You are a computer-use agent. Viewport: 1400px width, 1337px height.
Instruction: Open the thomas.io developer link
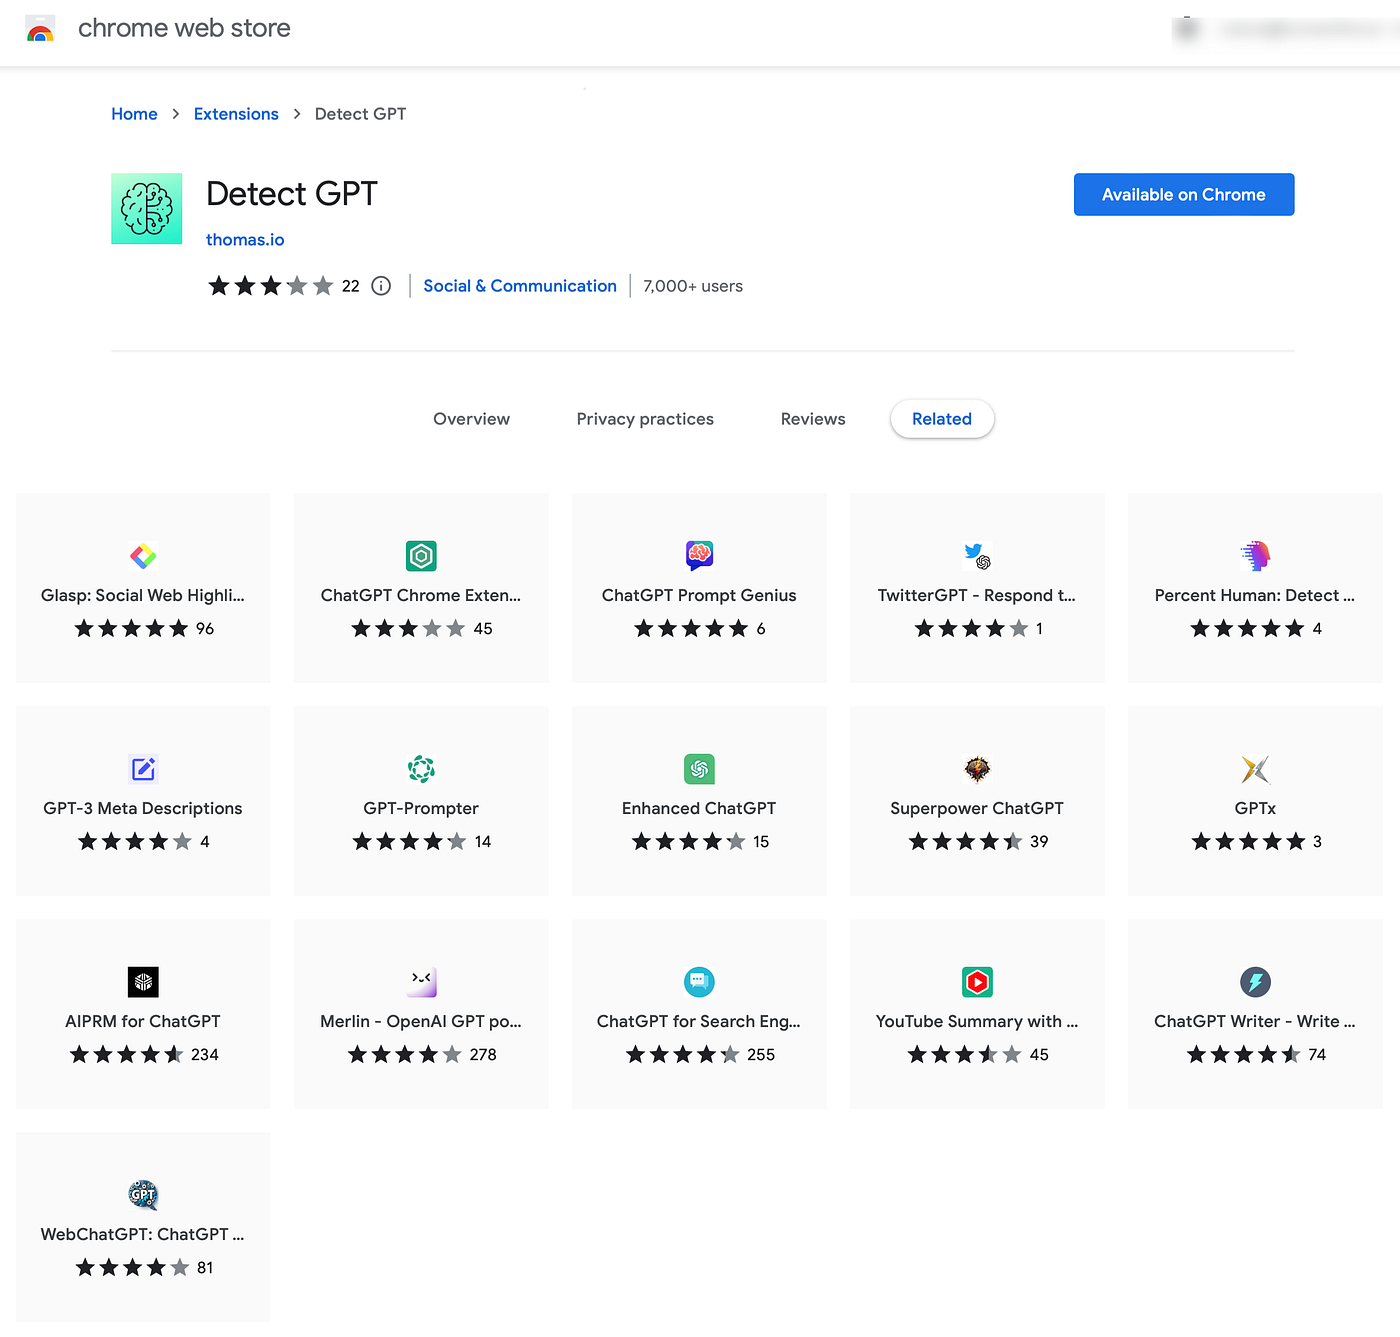tap(245, 240)
